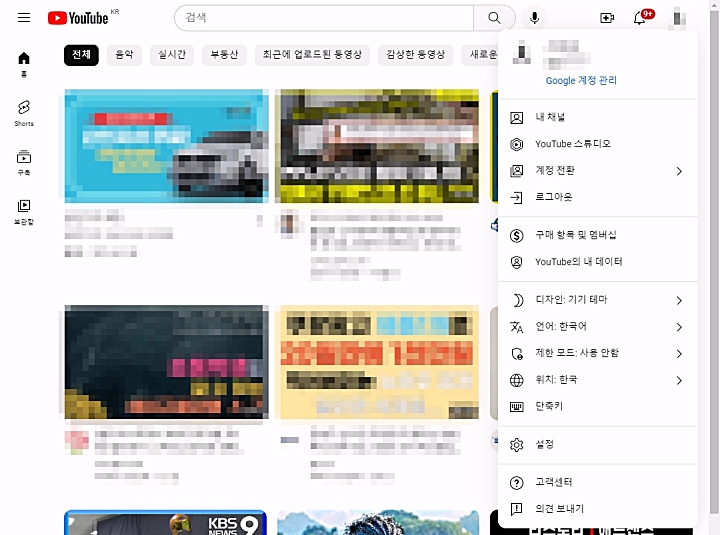Open the KBS News 9 thumbnail
The height and width of the screenshot is (535, 720).
(x=165, y=523)
